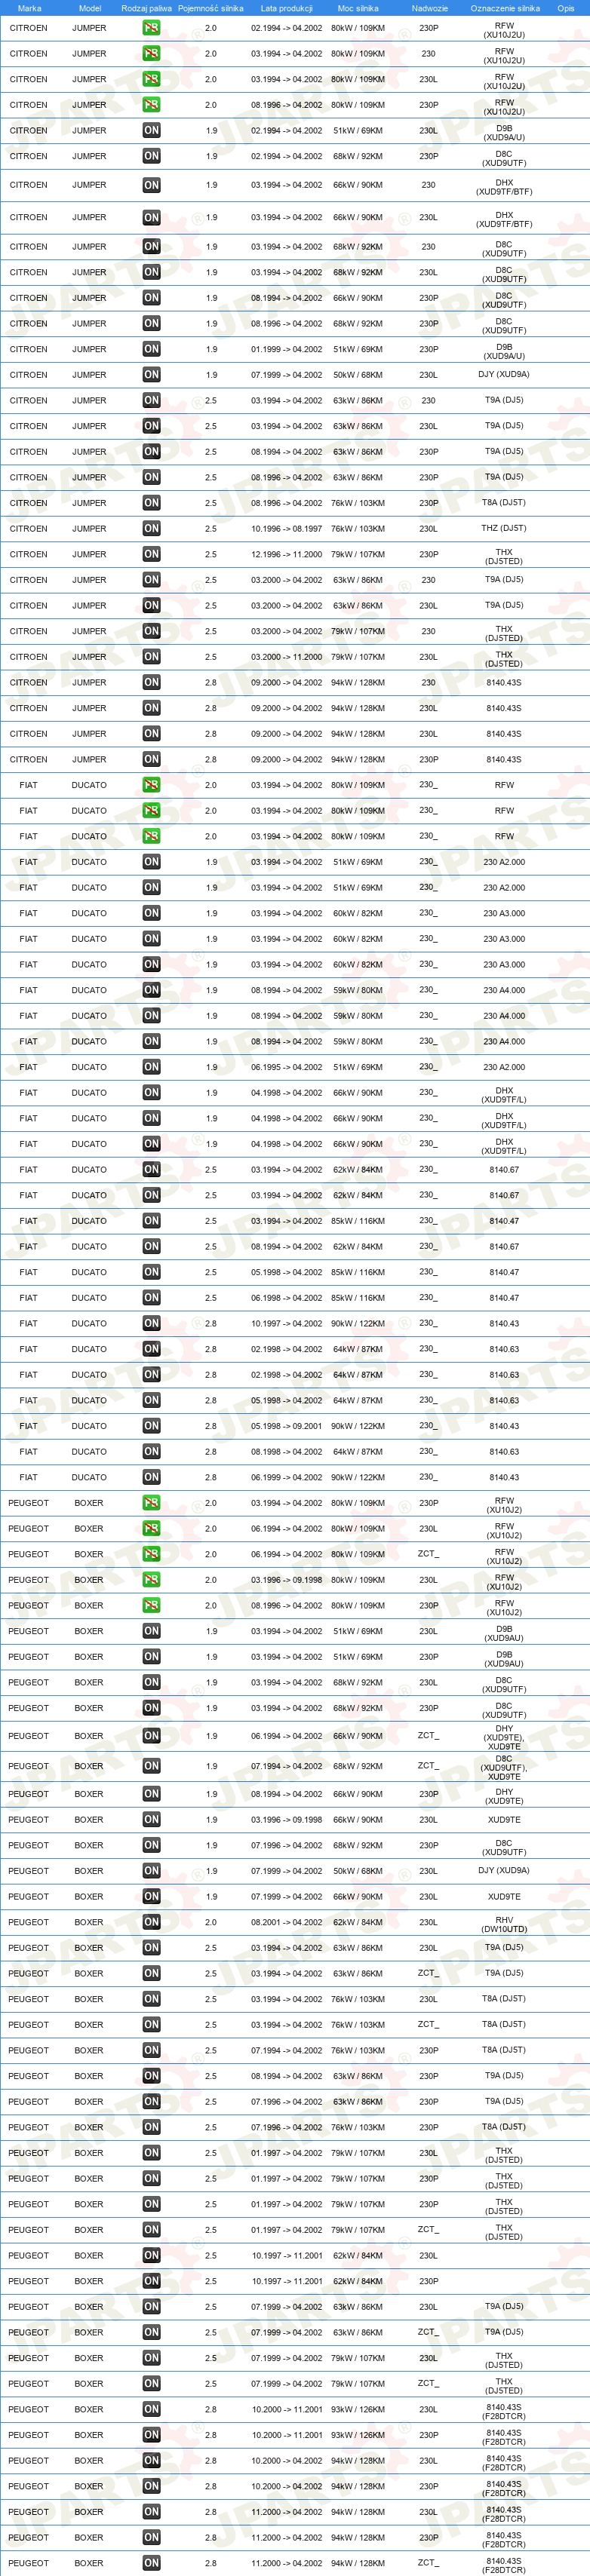The height and width of the screenshot is (2576, 590).
Task: Click ON icon in Peugeot 1.9 07.1994 row
Action: pos(151,1766)
